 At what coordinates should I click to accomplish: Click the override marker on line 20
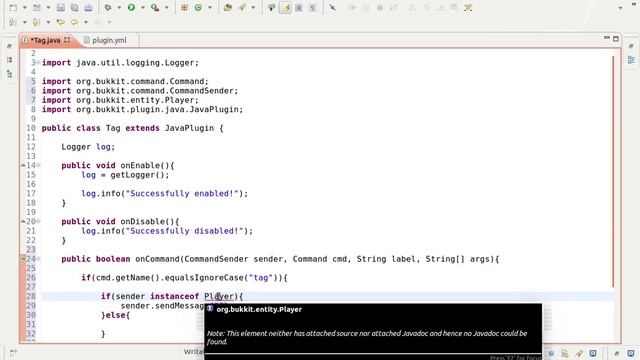[23, 221]
